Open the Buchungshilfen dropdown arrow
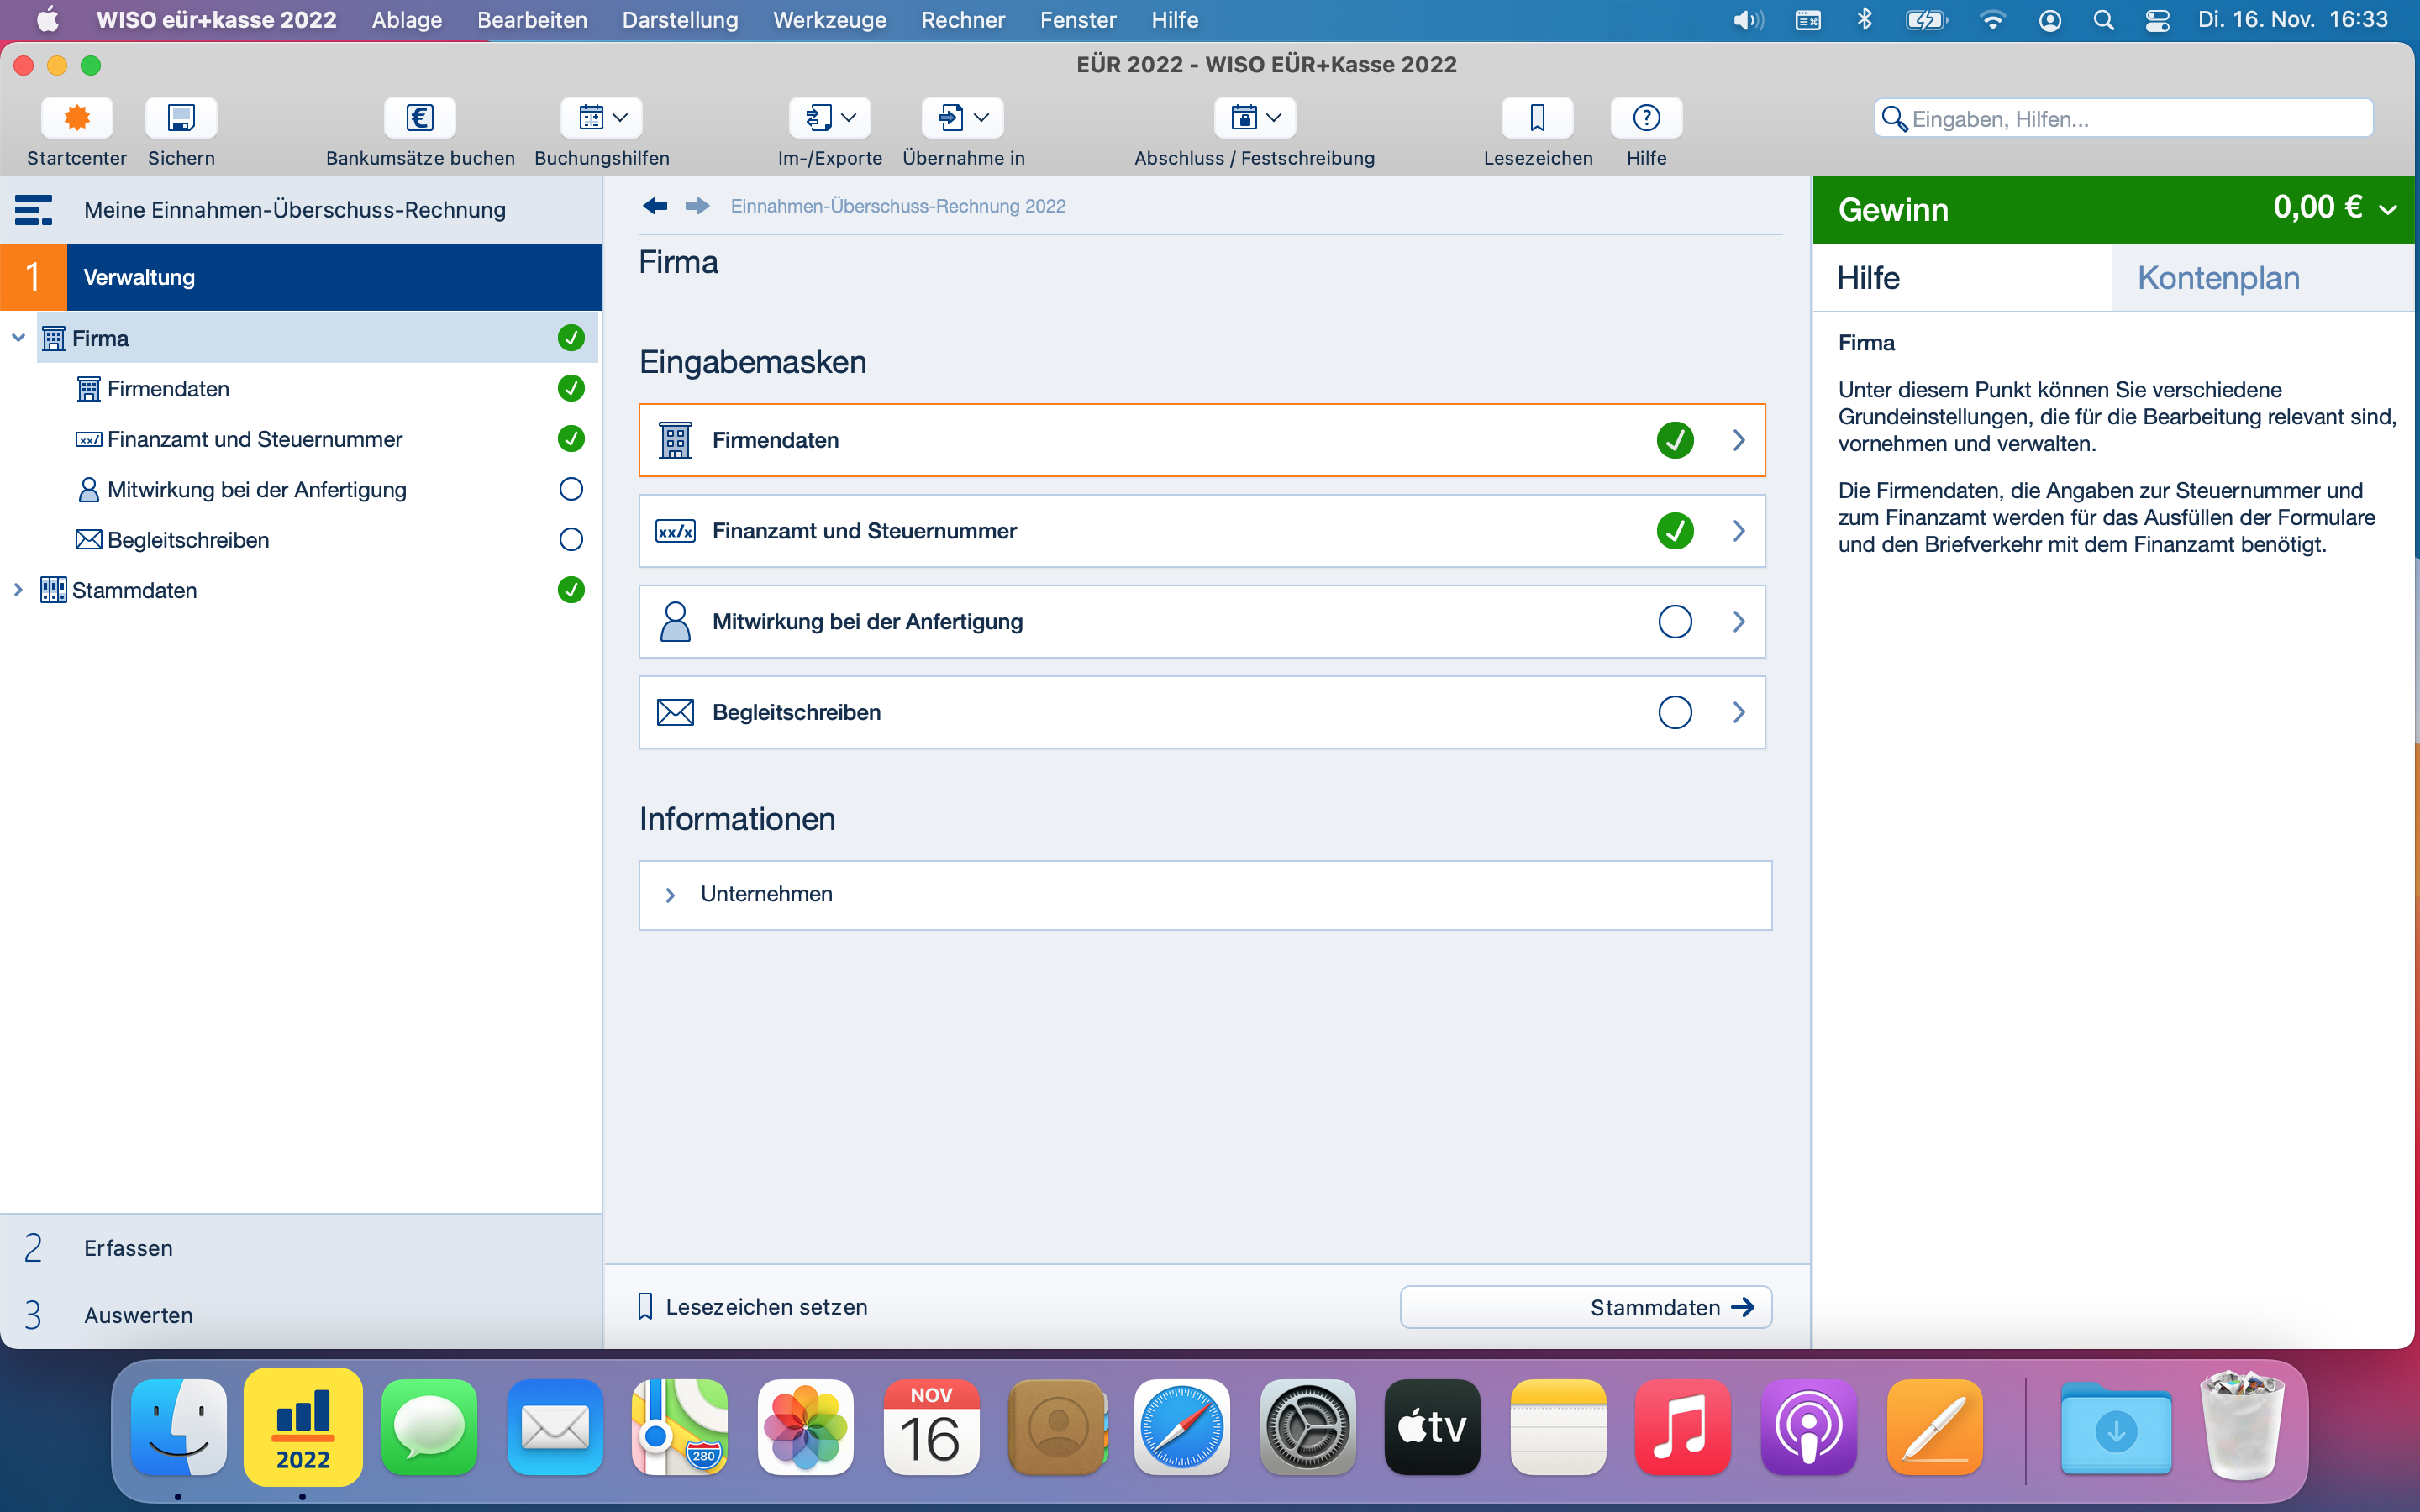2420x1512 pixels. (620, 118)
